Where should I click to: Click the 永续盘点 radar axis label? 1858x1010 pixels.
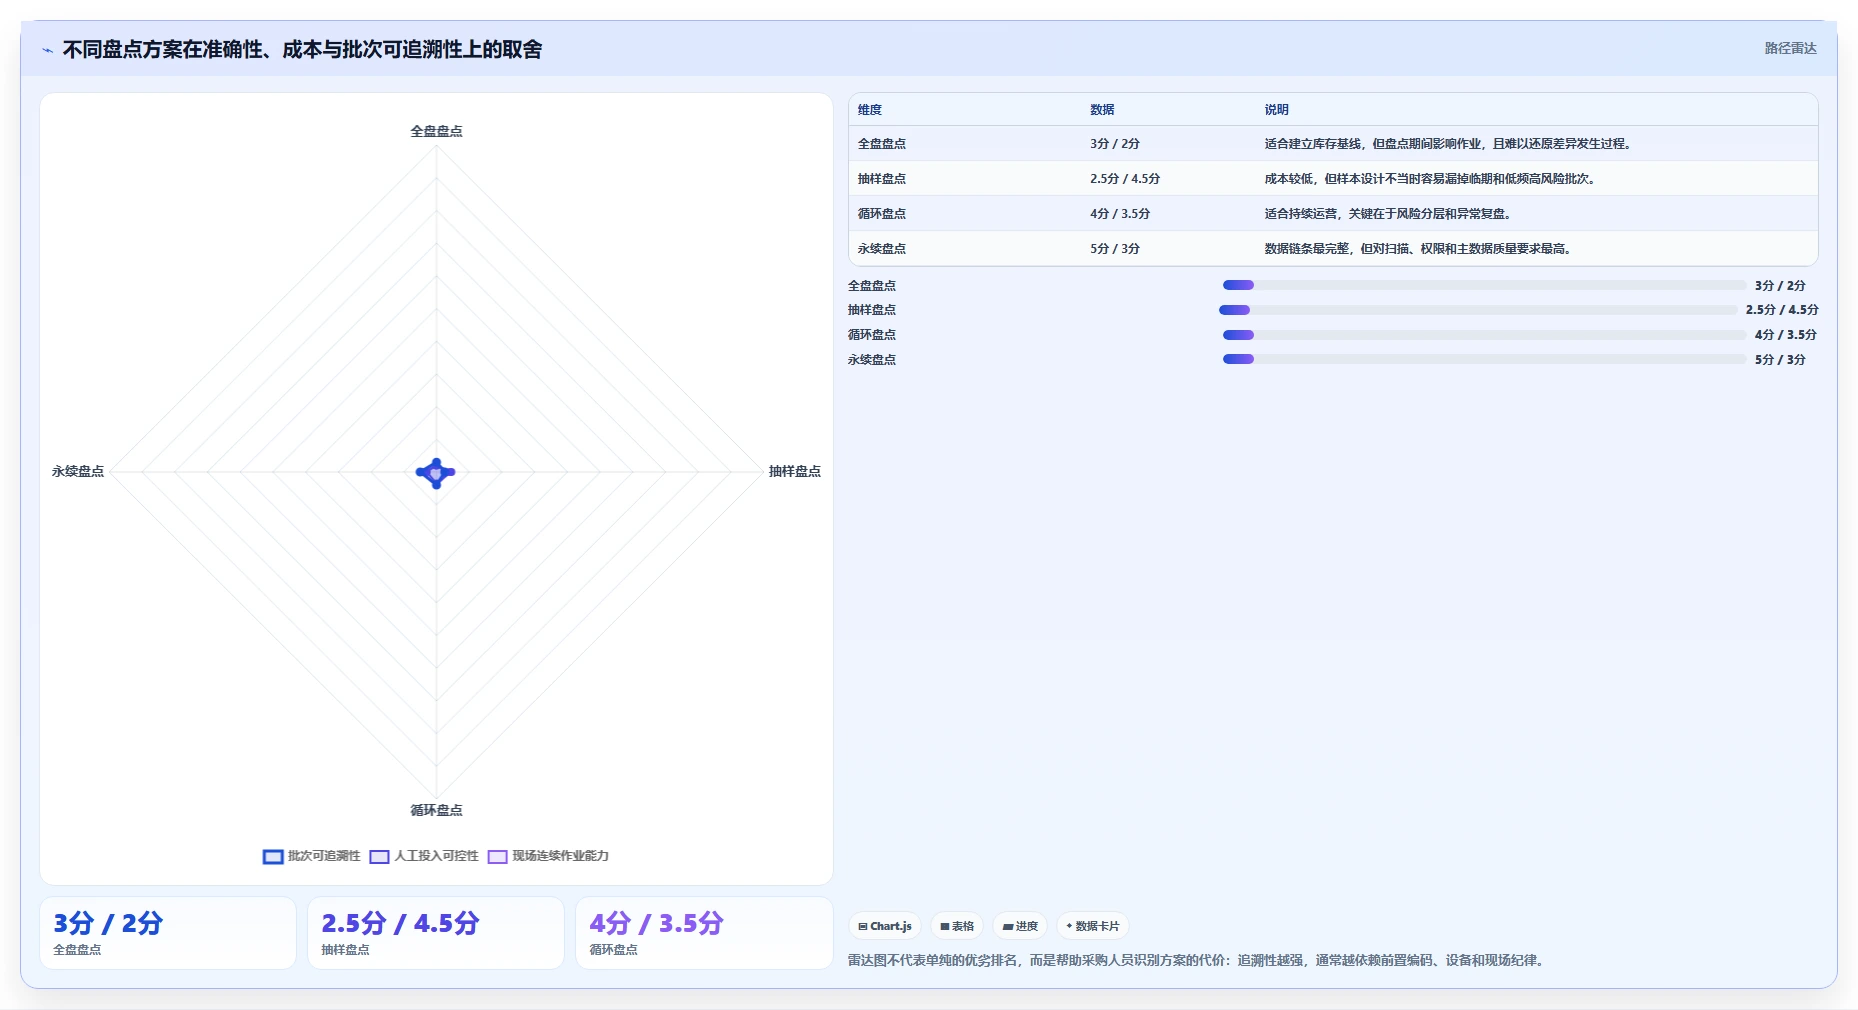click(78, 471)
